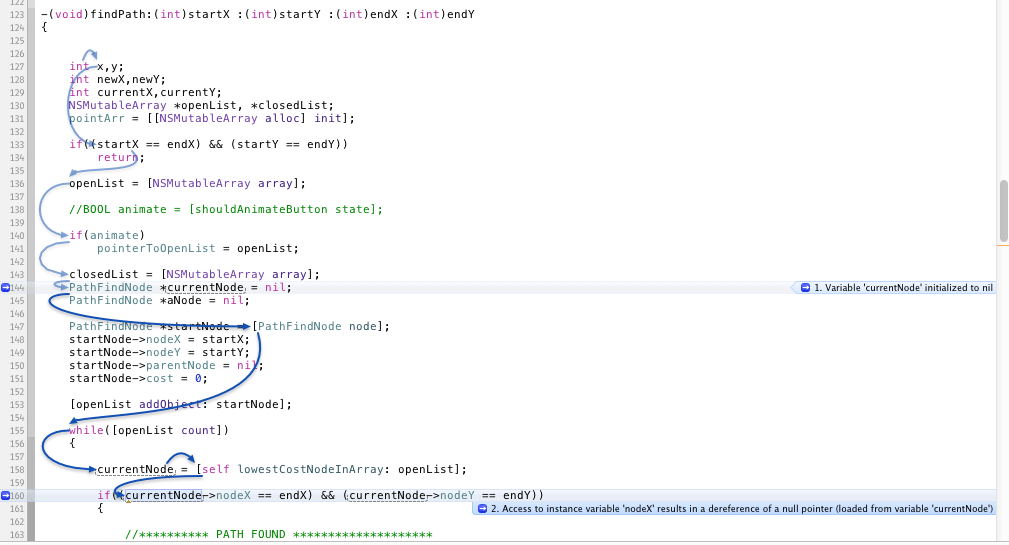Click the orange issue marker in the scrollbar
The height and width of the screenshot is (545, 1009).
click(1003, 245)
